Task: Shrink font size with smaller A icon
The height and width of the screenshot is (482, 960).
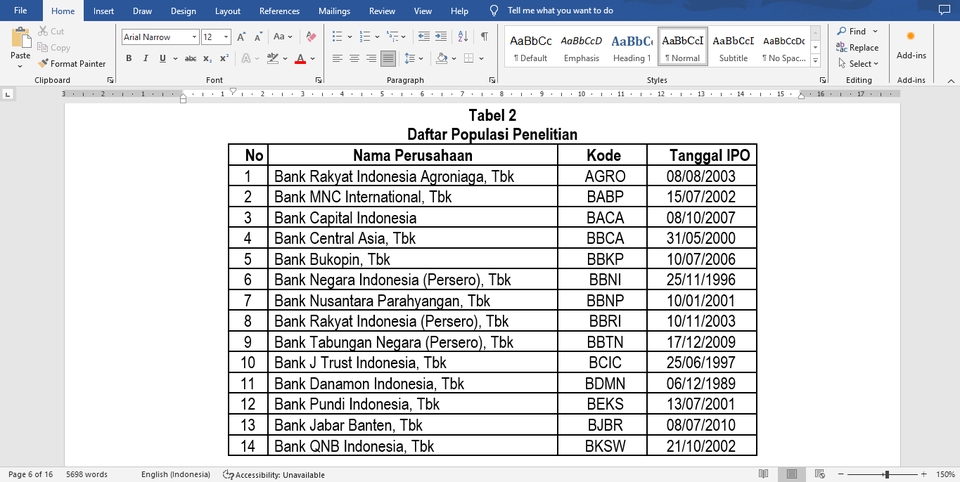Action: [258, 37]
